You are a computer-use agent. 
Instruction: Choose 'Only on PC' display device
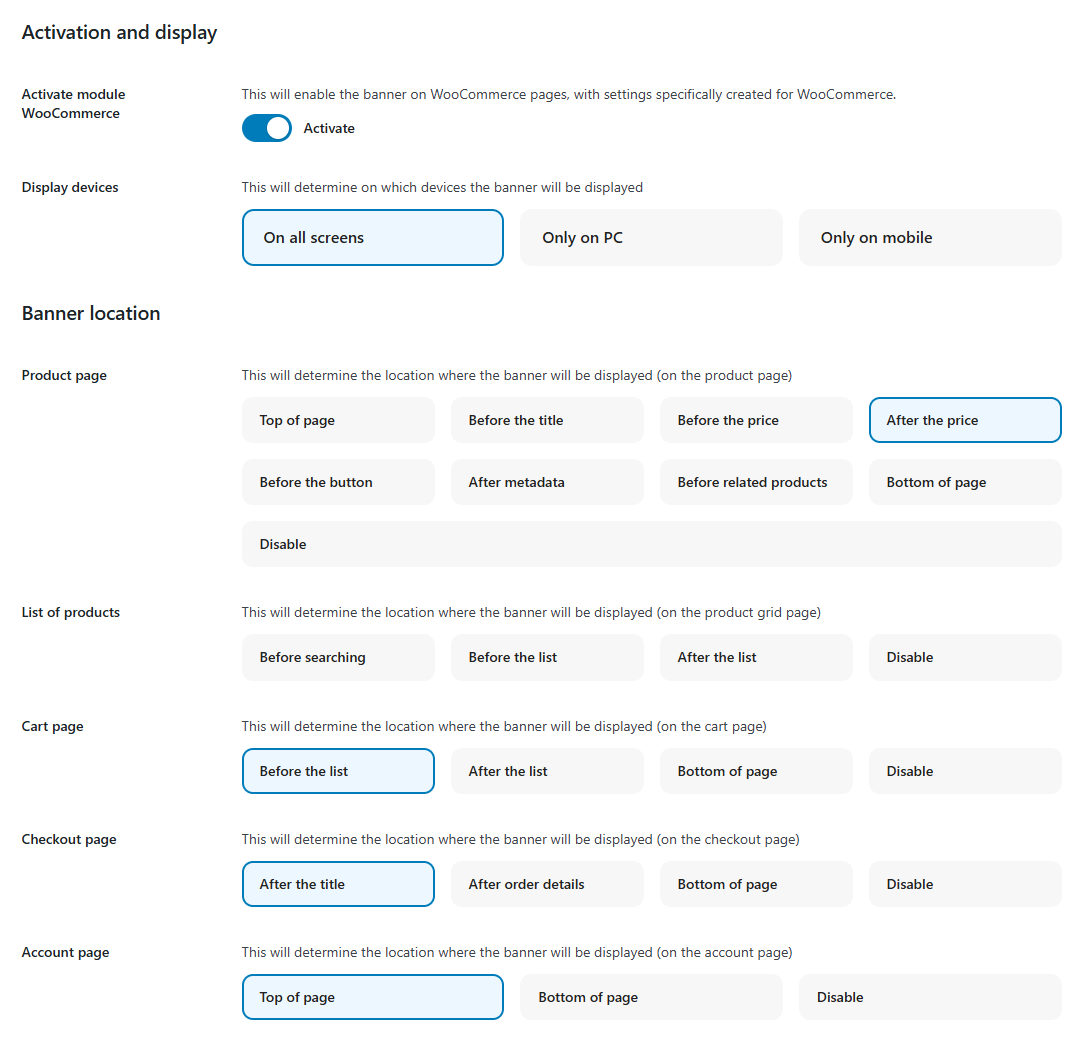click(x=650, y=238)
